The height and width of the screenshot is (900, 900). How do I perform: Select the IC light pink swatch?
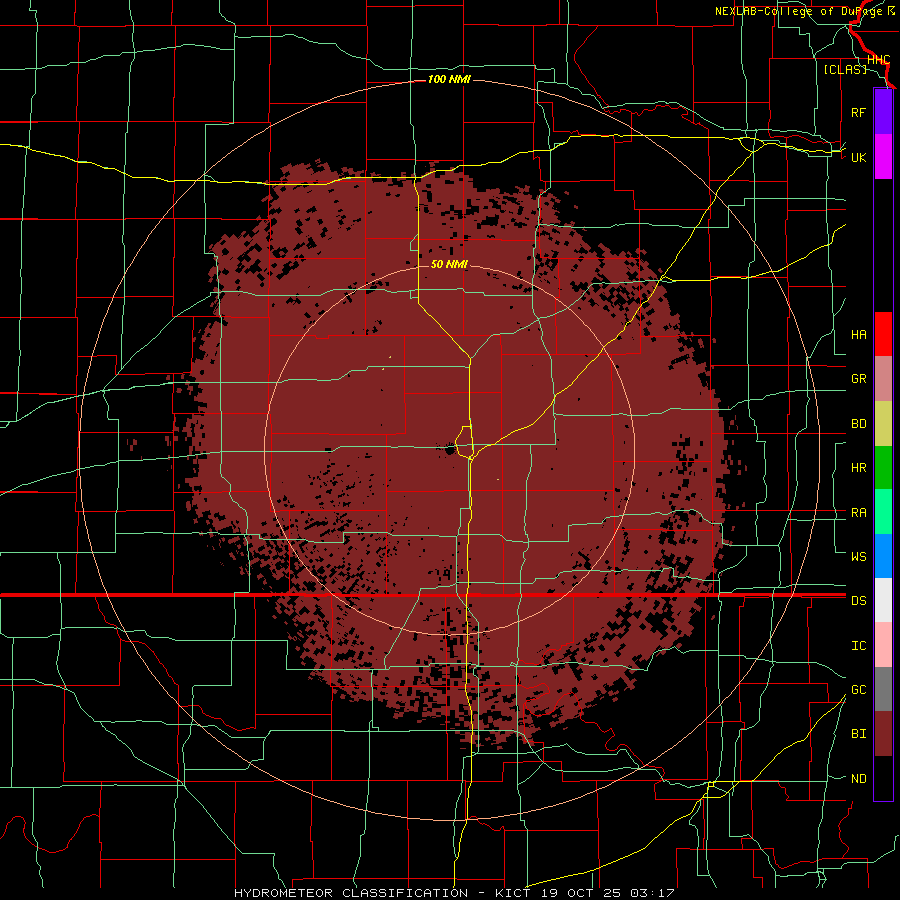pos(883,645)
